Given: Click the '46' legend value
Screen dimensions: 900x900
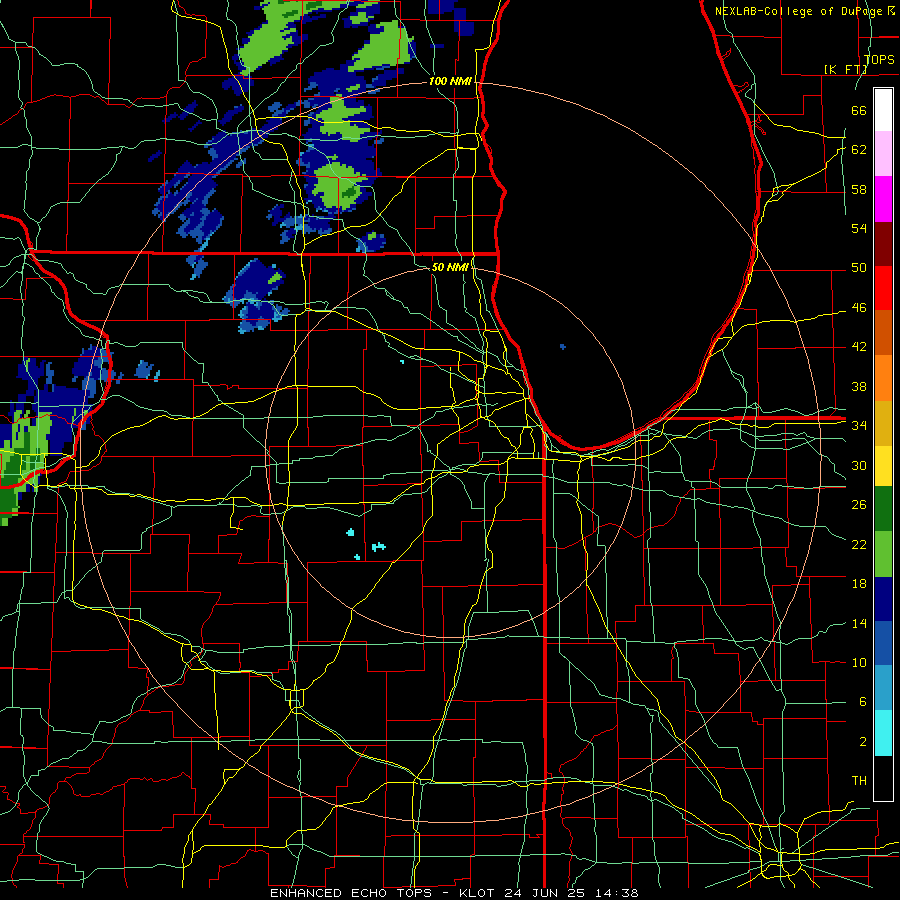Looking at the screenshot, I should tap(859, 308).
